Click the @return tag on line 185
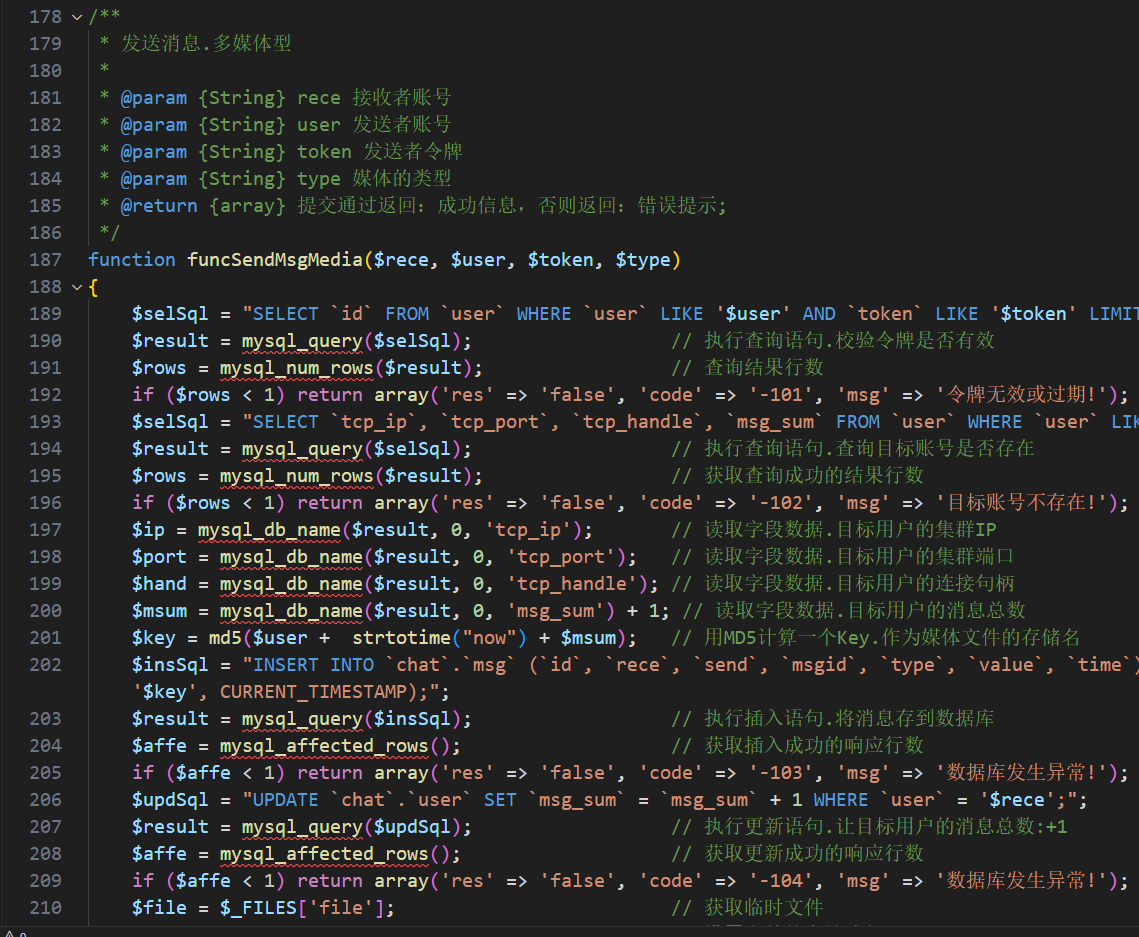 pos(159,206)
